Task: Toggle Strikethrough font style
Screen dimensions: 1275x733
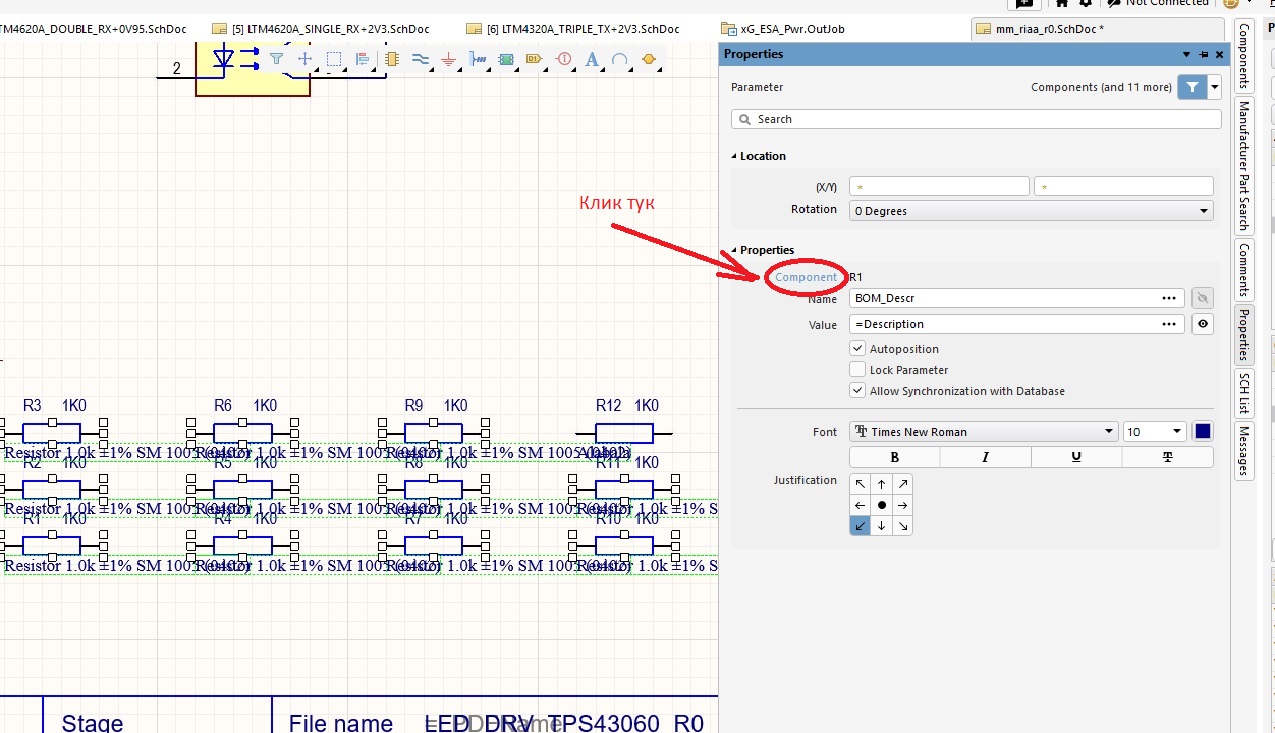Action: coord(1167,457)
